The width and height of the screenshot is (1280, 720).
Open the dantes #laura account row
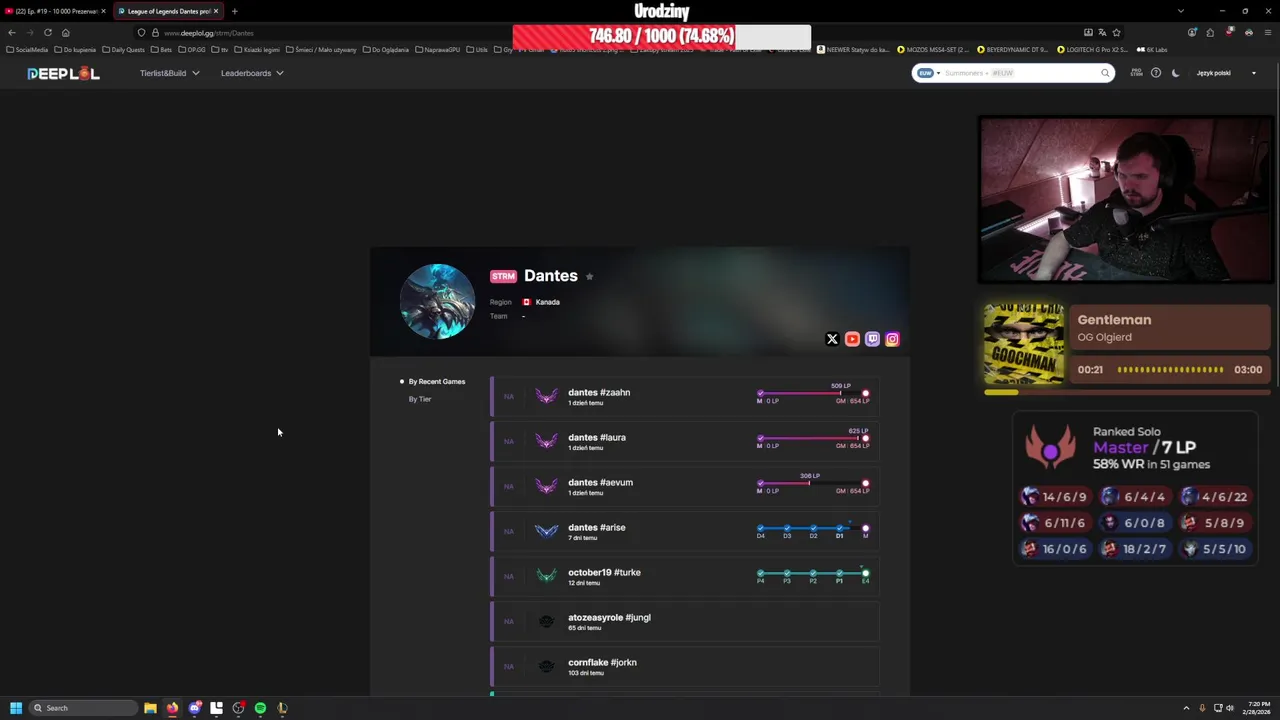pos(685,441)
